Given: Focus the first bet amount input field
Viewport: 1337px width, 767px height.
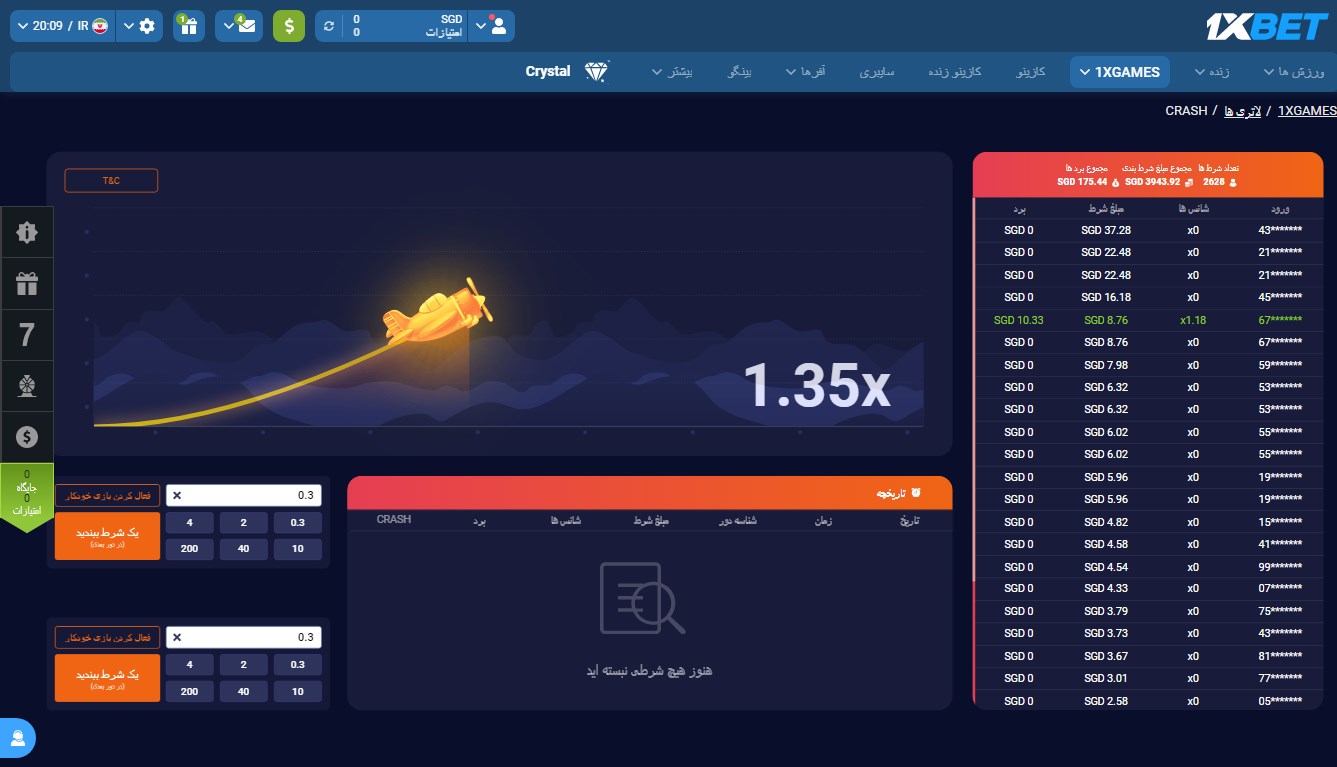Looking at the screenshot, I should point(244,495).
